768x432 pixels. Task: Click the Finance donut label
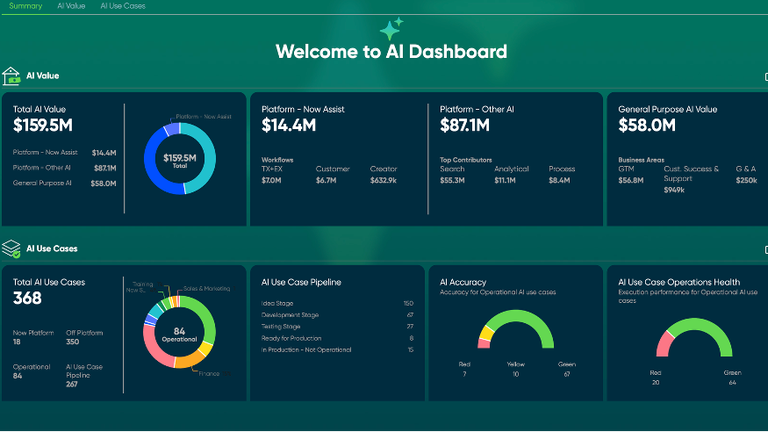[209, 374]
